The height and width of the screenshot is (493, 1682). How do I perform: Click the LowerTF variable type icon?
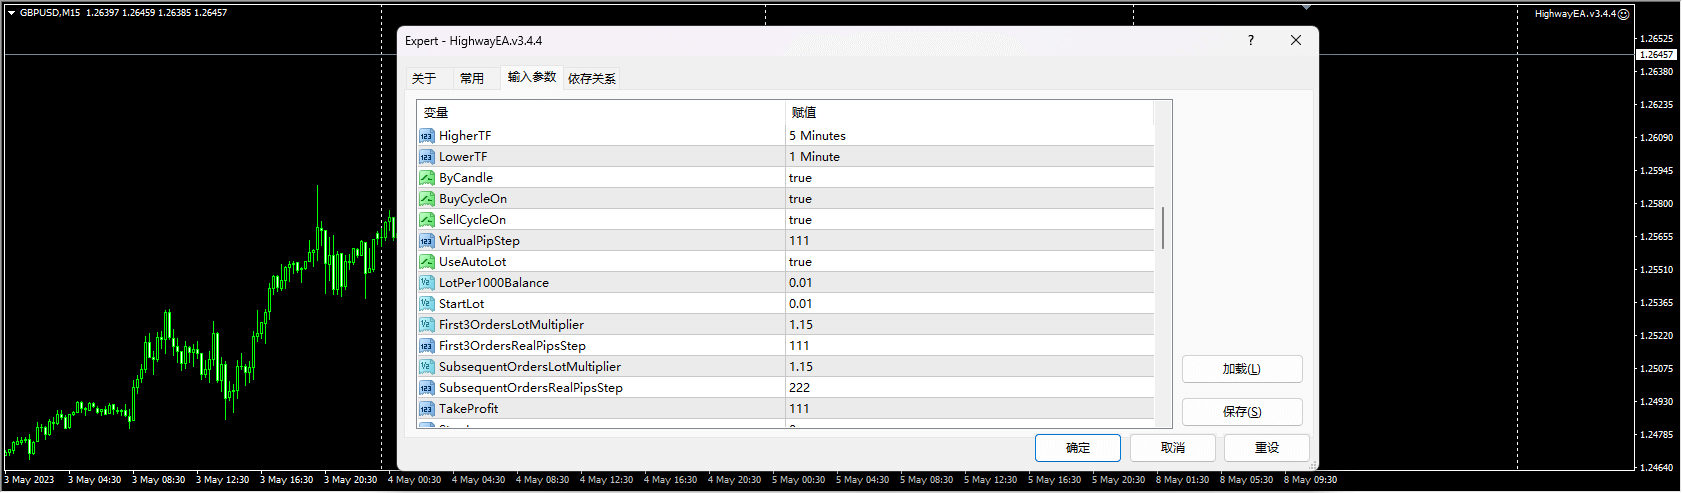click(427, 157)
